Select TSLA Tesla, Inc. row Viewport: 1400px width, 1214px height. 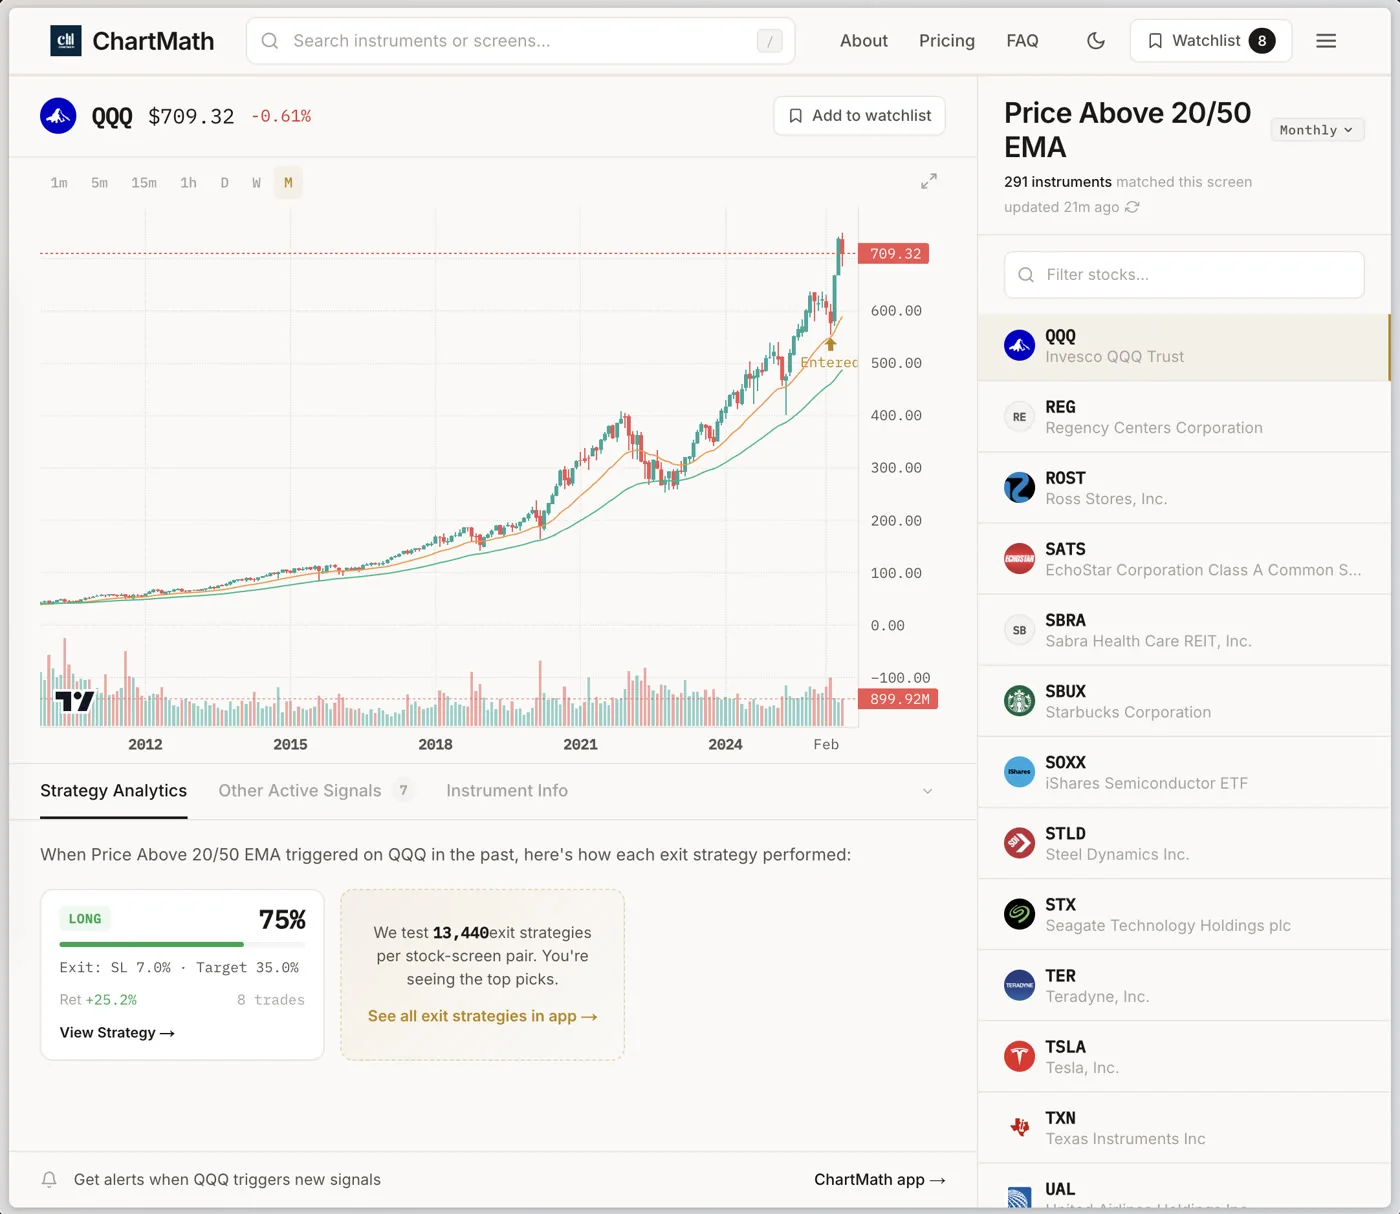click(x=1184, y=1056)
